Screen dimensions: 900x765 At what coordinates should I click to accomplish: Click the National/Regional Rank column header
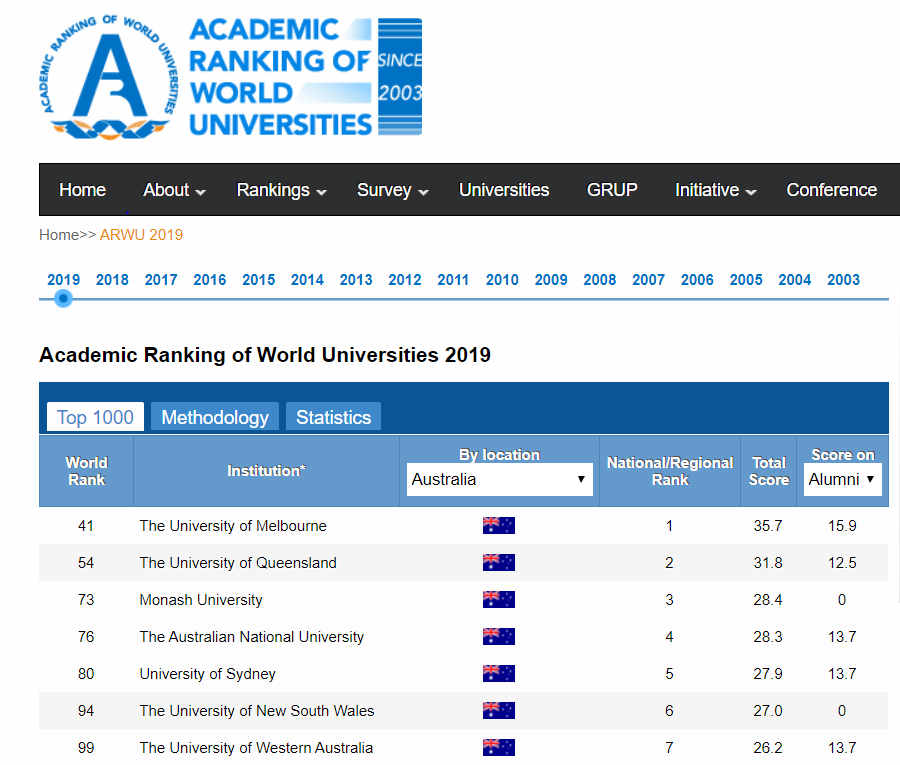tap(670, 471)
